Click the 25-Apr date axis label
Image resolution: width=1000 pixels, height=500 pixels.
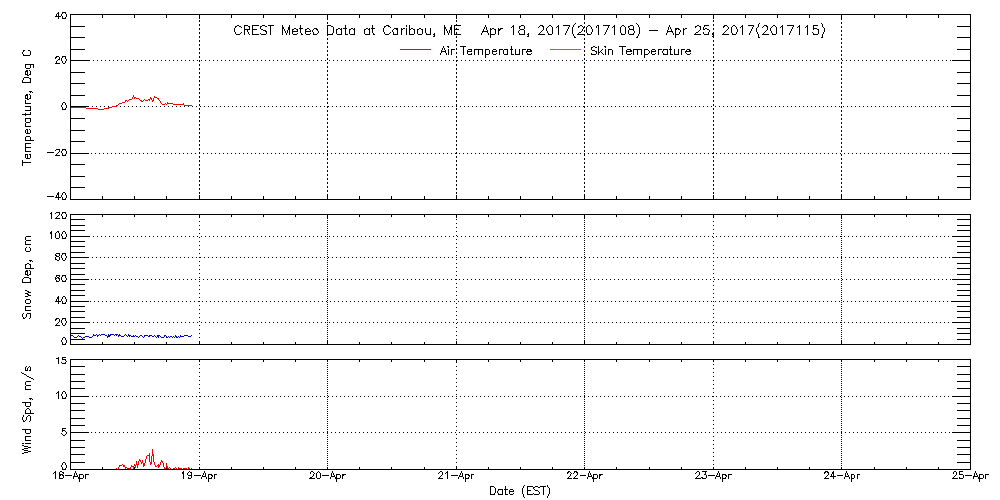(x=970, y=475)
